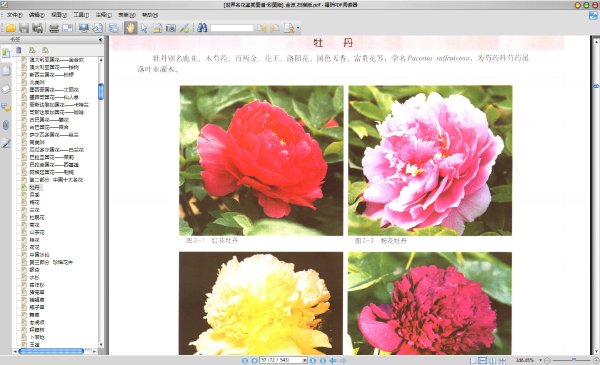
Task: Open the 帮助 menu
Action: 150,15
